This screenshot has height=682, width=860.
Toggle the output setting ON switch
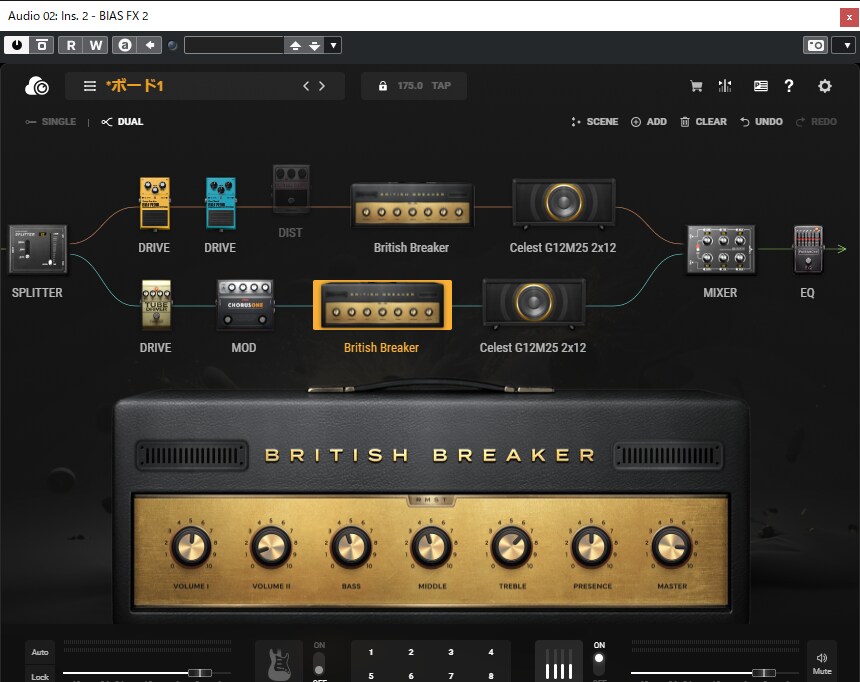tap(599, 663)
